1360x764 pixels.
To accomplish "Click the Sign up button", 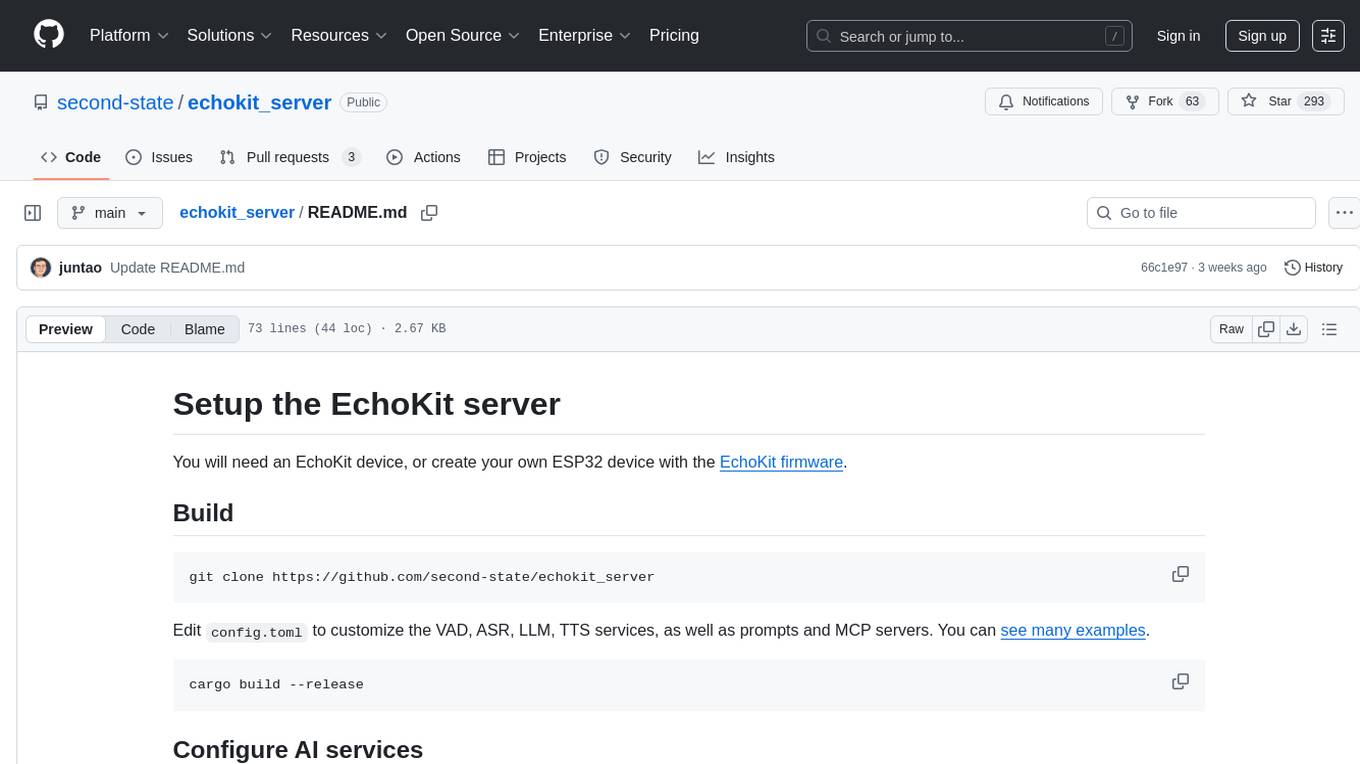I will pos(1262,36).
